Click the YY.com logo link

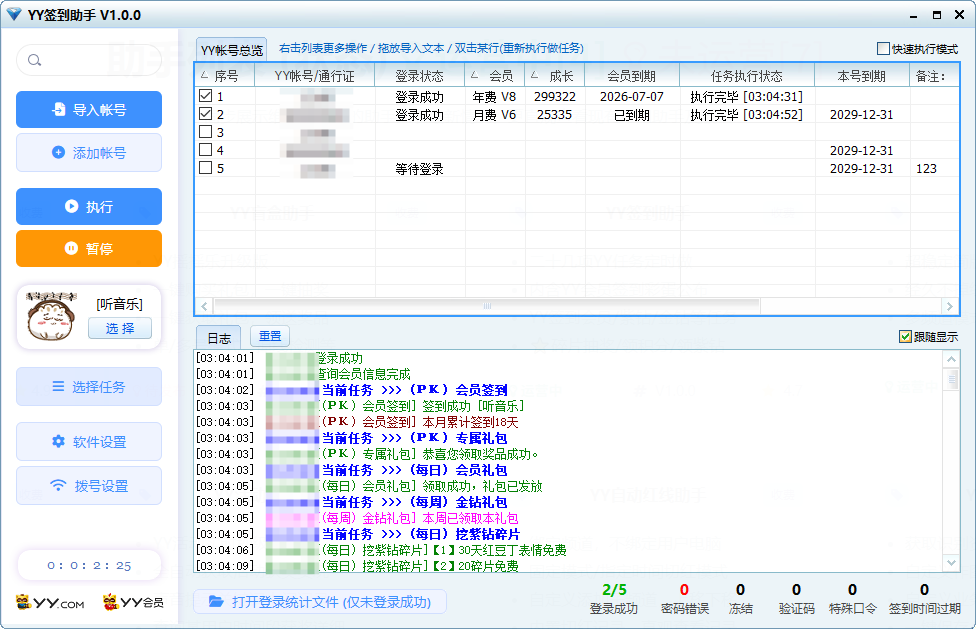(50, 603)
